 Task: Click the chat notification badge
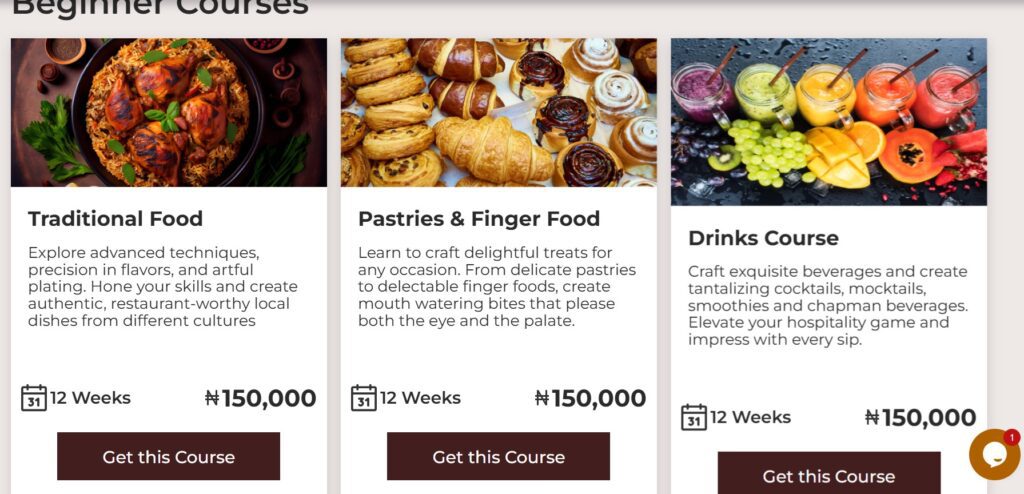coord(1012,437)
